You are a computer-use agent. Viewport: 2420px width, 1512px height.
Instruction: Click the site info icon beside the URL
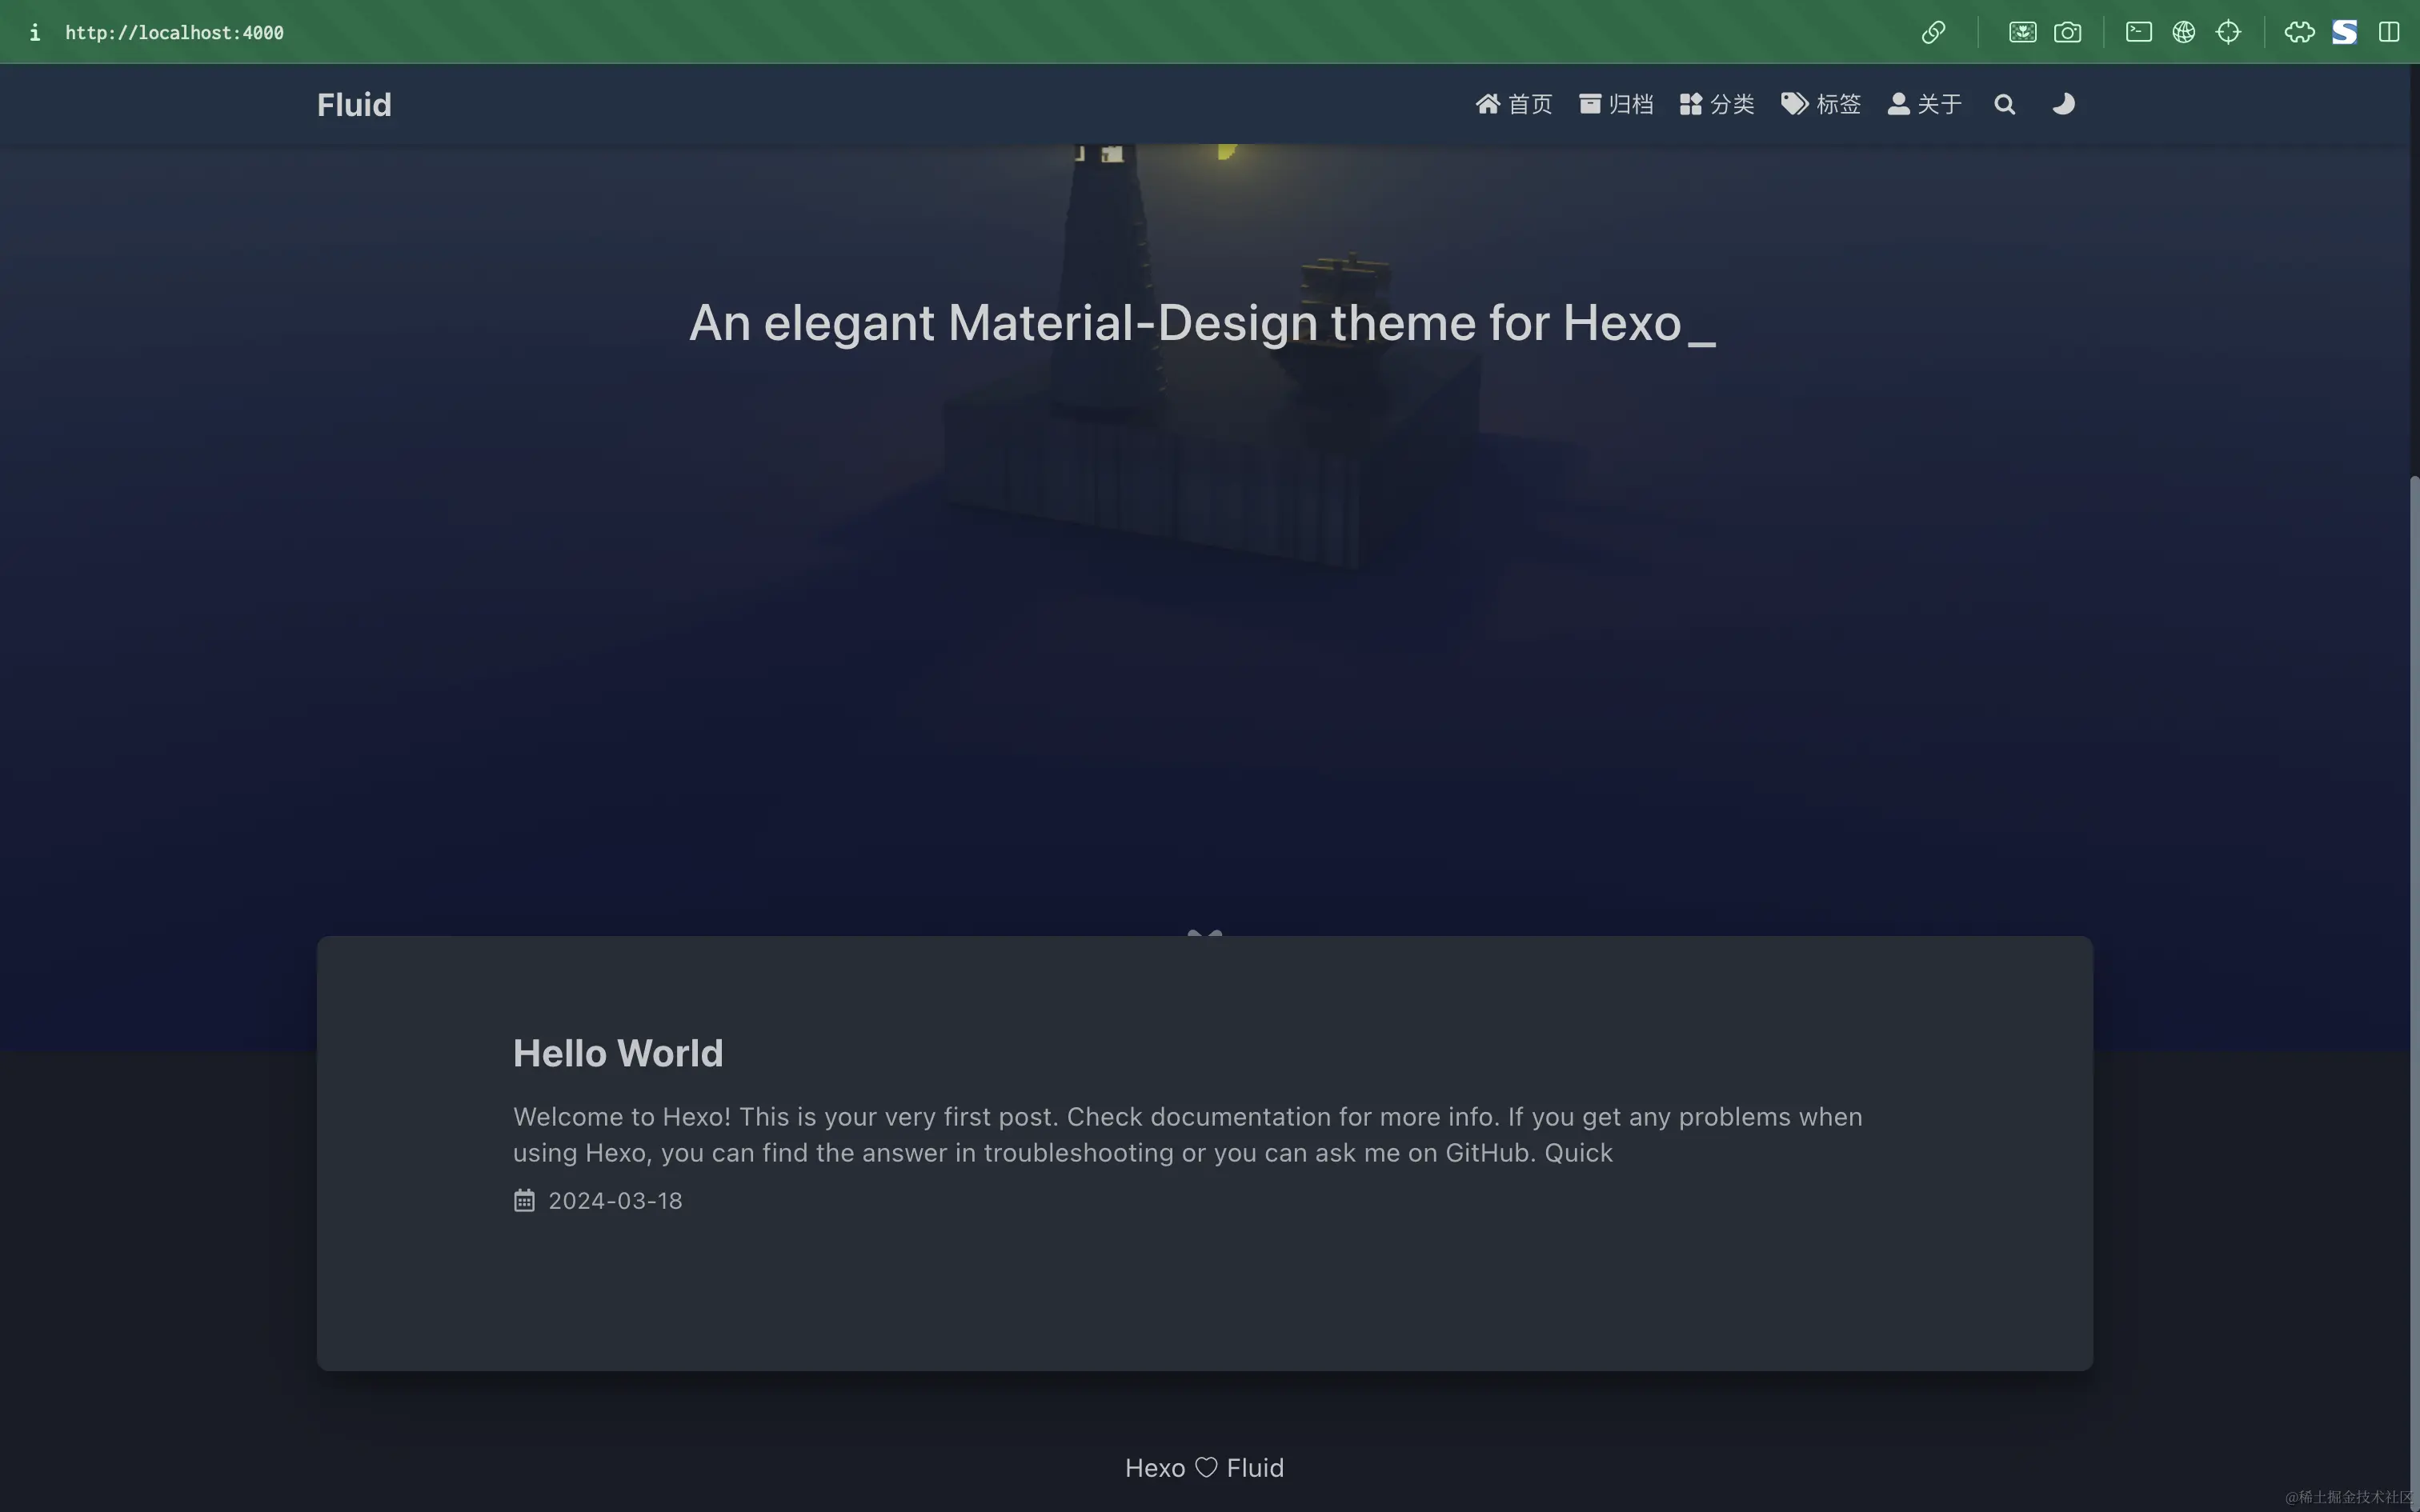pos(35,32)
